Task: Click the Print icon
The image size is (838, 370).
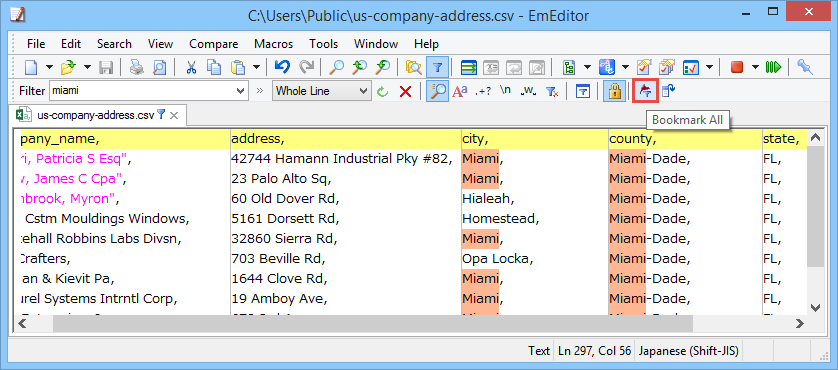Action: point(137,67)
